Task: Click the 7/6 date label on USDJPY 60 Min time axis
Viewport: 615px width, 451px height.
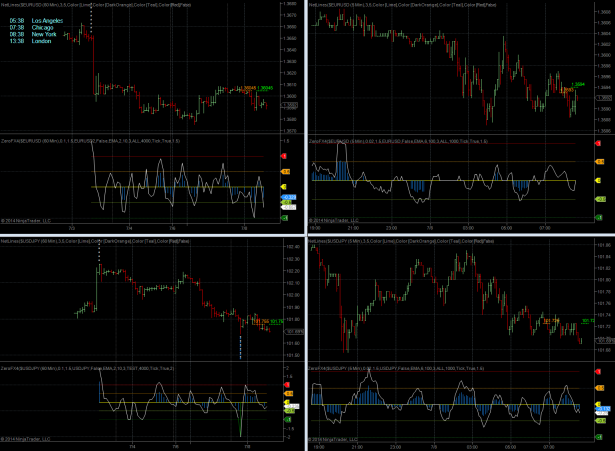Action: (x=176, y=447)
